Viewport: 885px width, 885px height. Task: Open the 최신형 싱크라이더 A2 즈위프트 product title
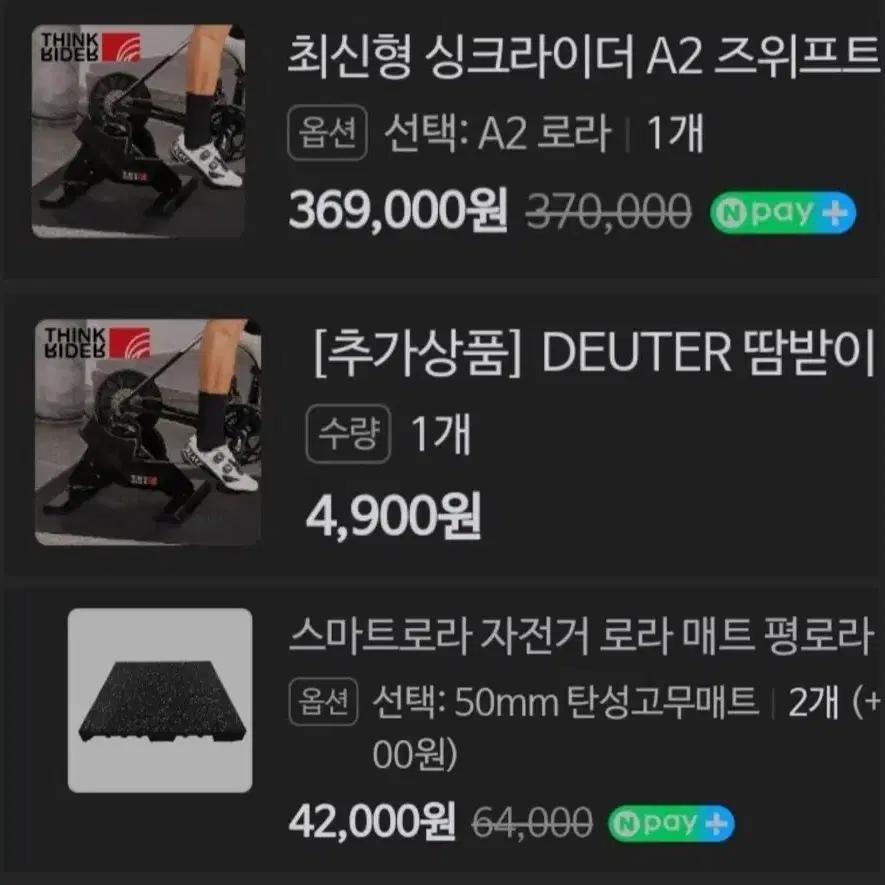pos(585,56)
